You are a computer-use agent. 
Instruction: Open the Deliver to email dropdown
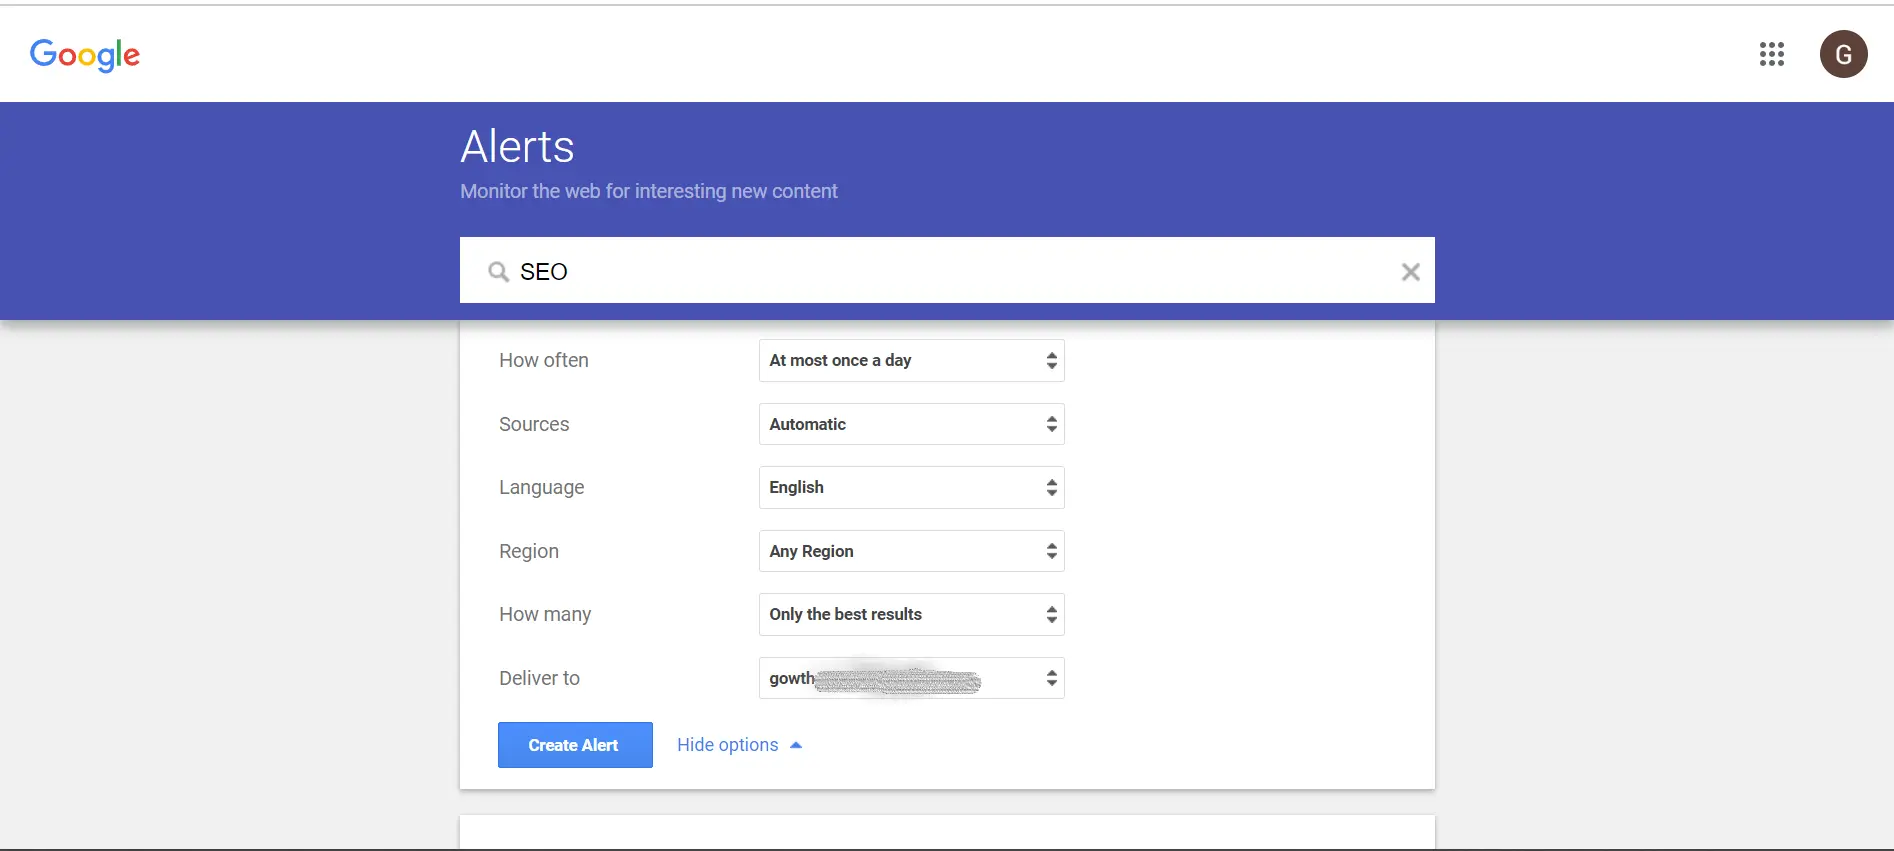(x=911, y=678)
